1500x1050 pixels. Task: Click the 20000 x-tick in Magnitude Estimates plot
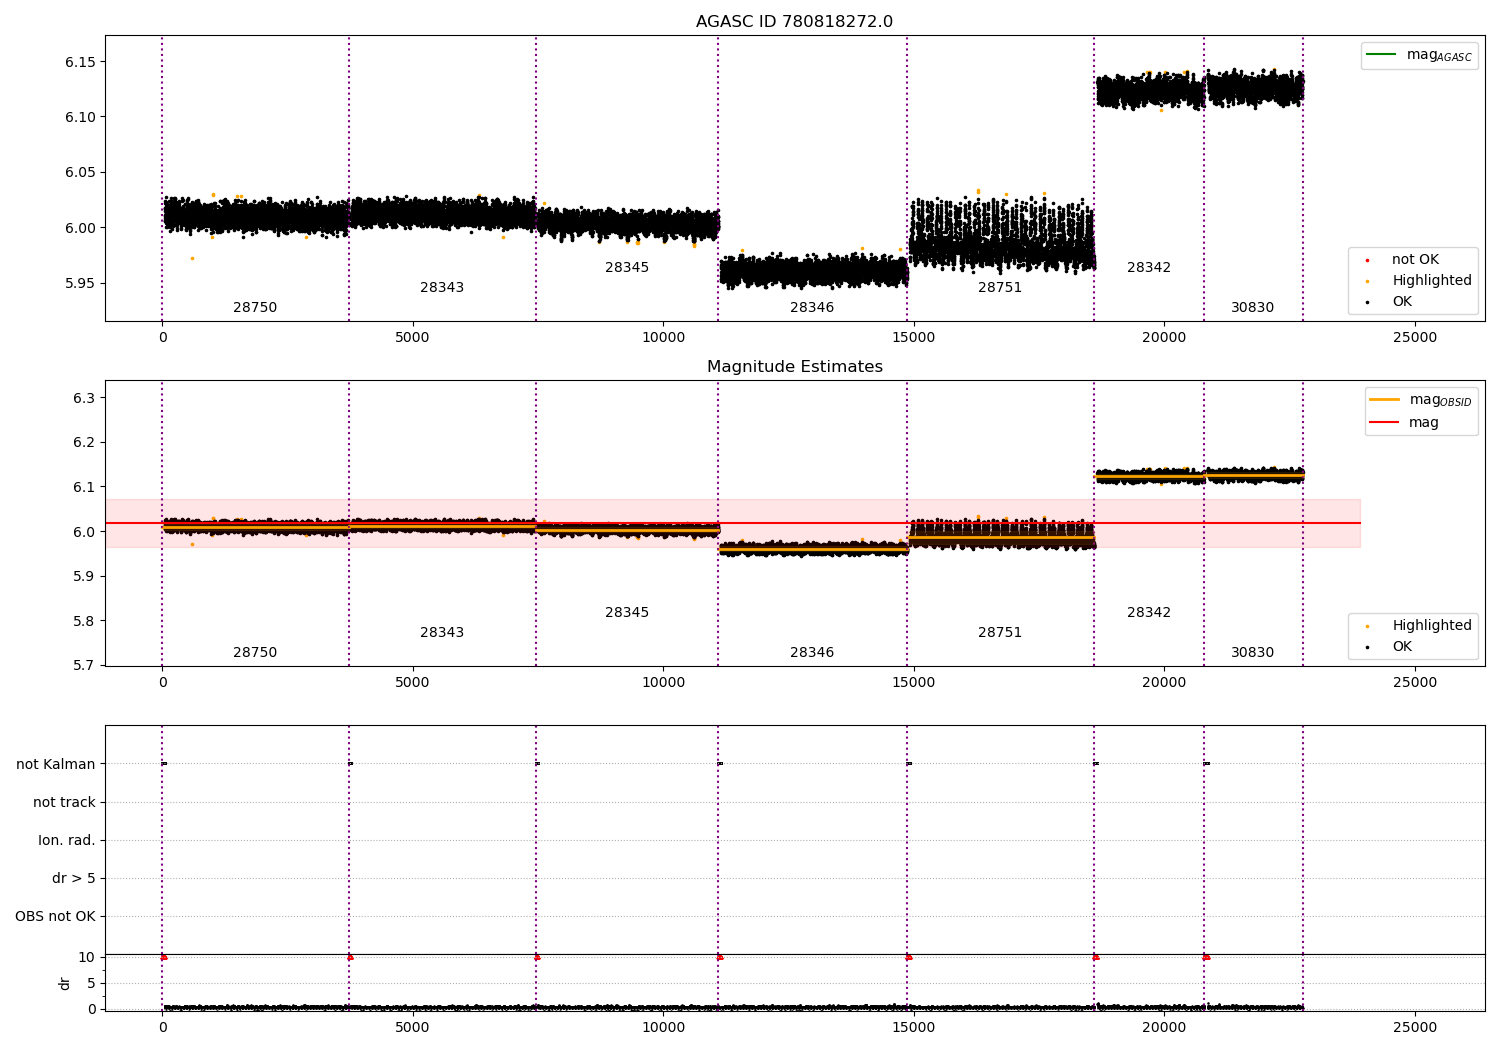coord(1164,682)
